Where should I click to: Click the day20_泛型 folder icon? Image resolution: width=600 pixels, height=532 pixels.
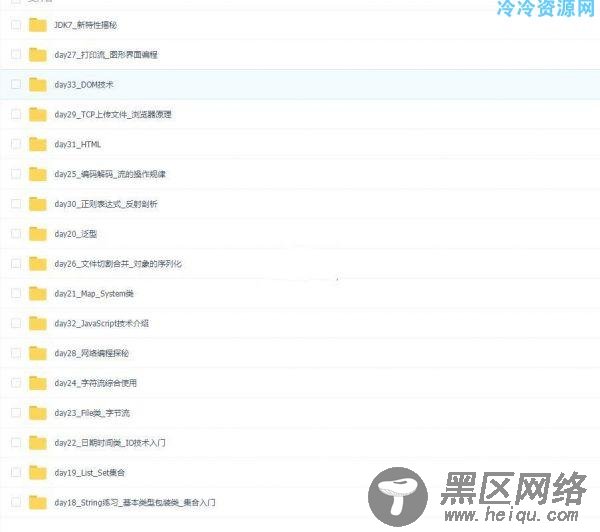click(38, 234)
